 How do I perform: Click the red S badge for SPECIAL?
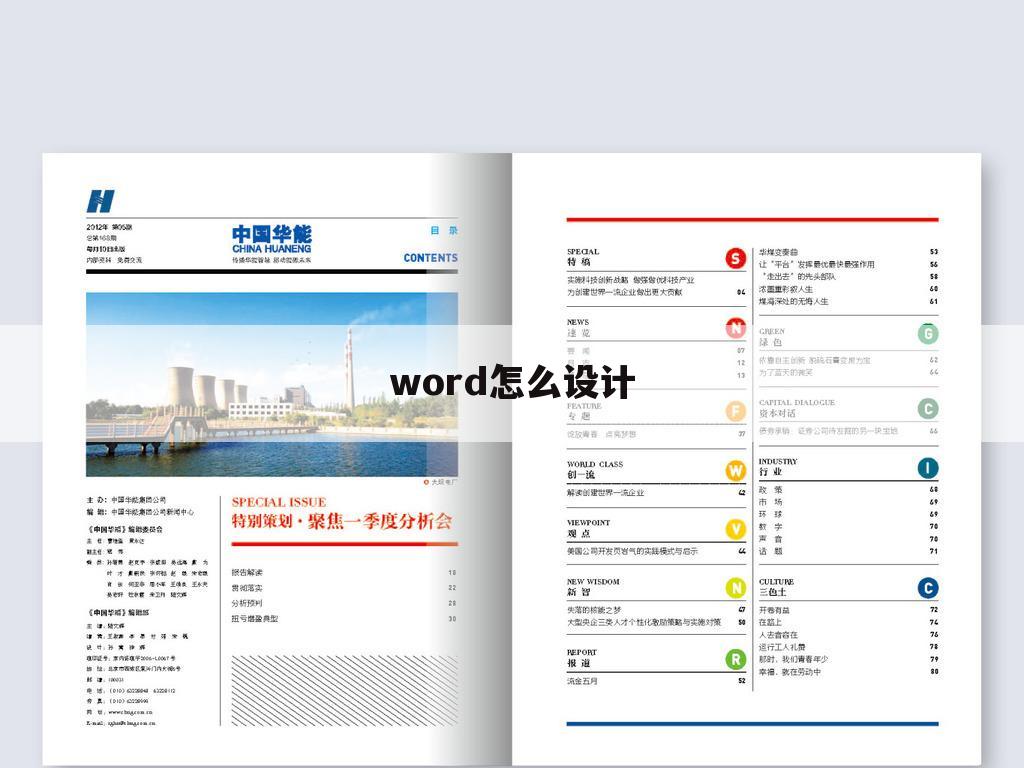tap(736, 259)
